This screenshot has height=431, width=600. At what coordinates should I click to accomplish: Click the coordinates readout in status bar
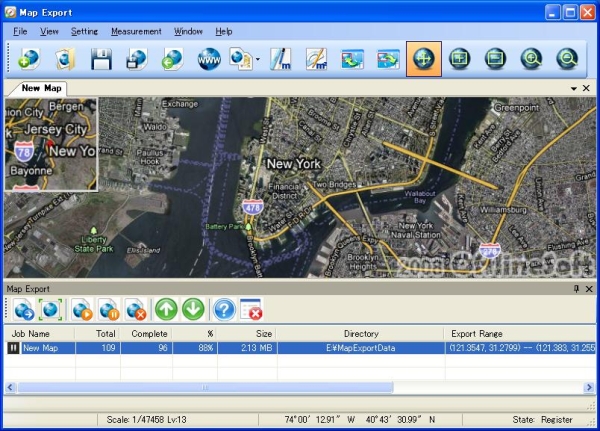[360, 420]
